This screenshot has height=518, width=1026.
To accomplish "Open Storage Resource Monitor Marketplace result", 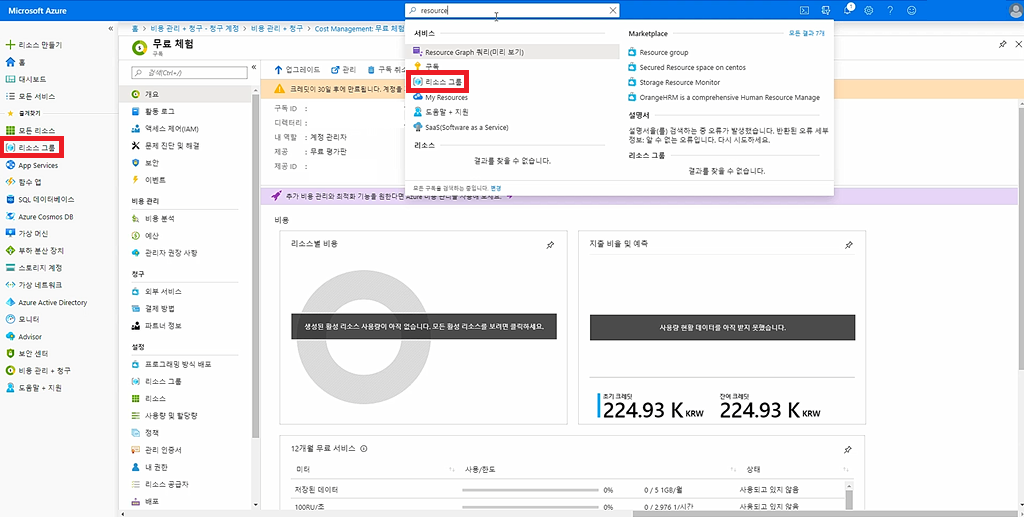I will point(674,82).
